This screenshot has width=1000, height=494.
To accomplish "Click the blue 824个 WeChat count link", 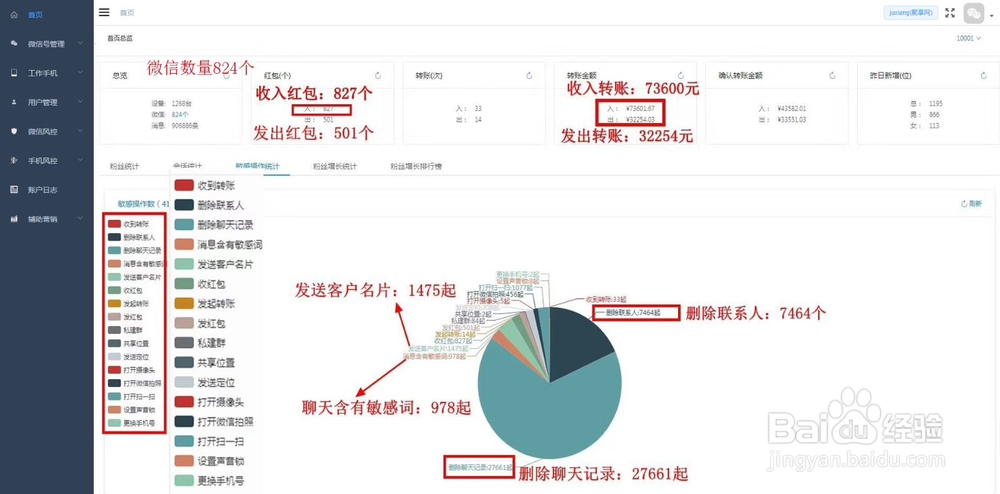I will click(181, 115).
